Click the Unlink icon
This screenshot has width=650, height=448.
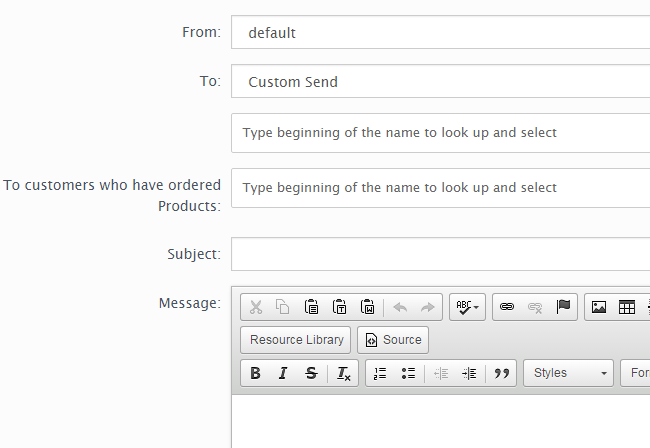(x=535, y=307)
